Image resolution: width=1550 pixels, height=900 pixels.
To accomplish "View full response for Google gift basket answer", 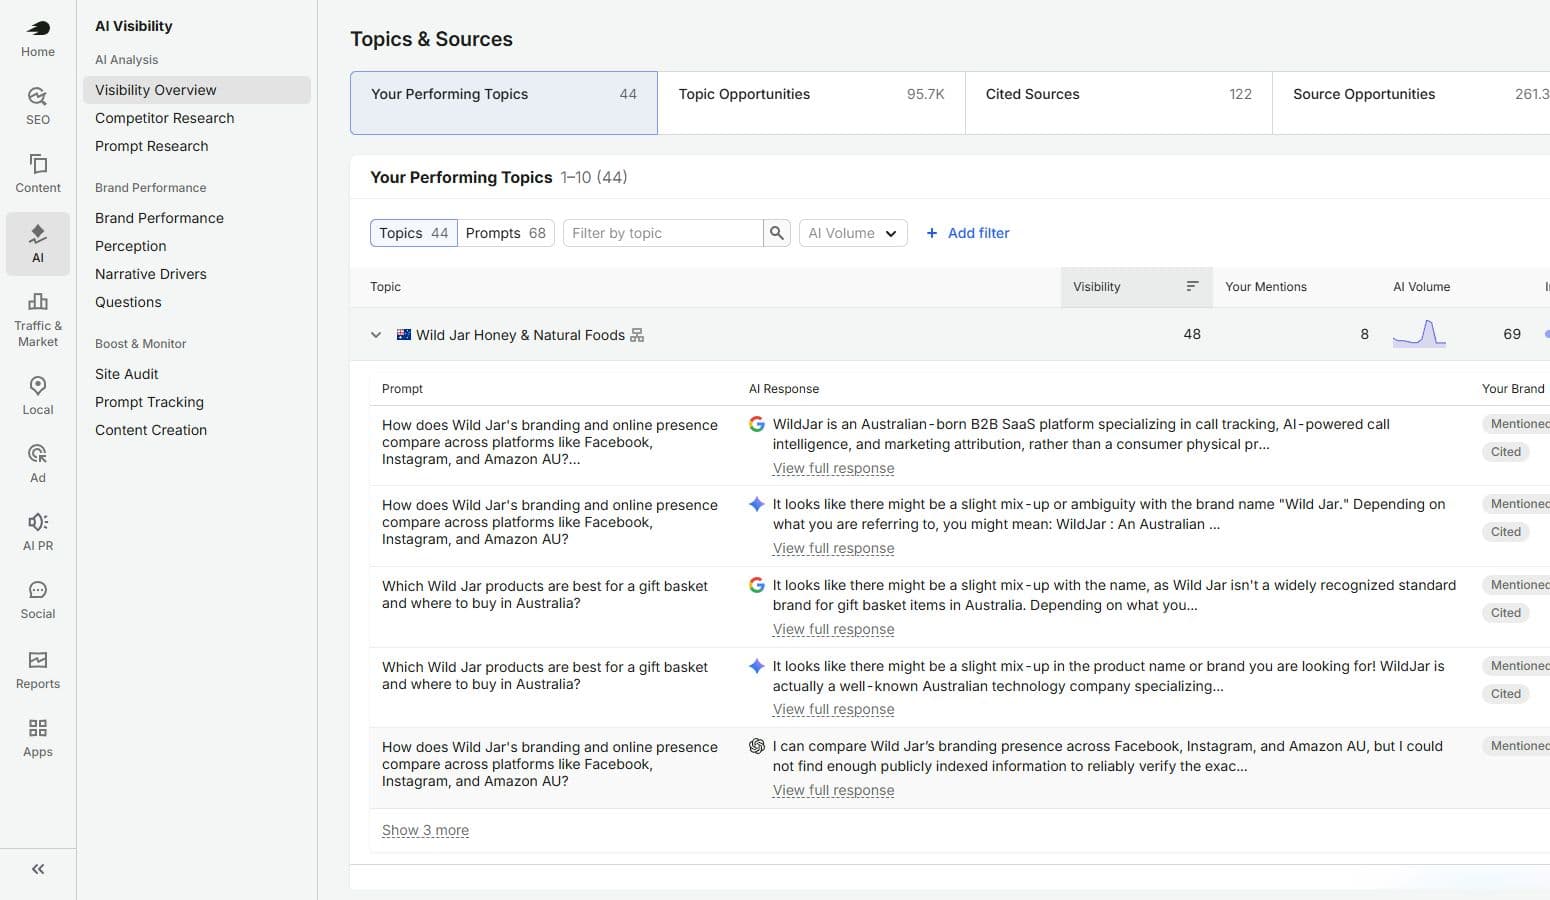I will coord(834,629).
